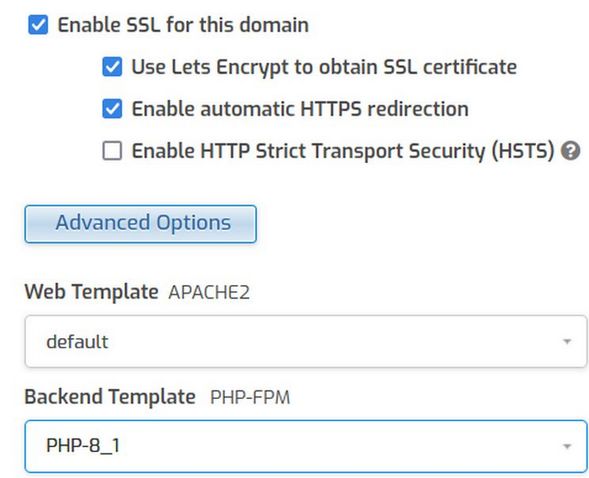Viewport: 589px width, 478px height.
Task: Click the "Use Lets Encrypt to obtain SSL certificate" label
Action: tap(324, 68)
